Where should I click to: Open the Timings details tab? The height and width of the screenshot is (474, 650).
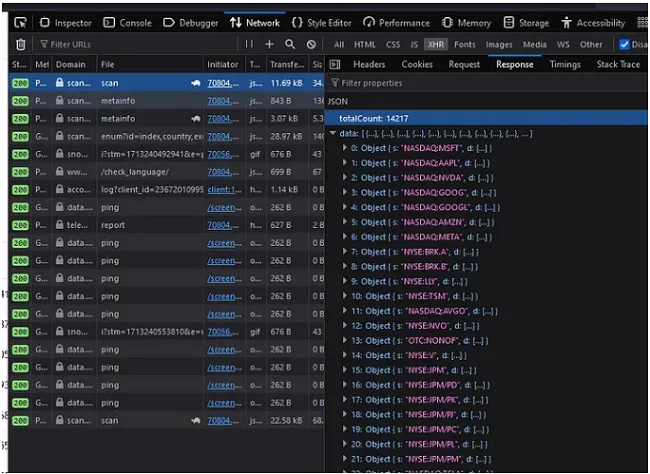[565, 64]
